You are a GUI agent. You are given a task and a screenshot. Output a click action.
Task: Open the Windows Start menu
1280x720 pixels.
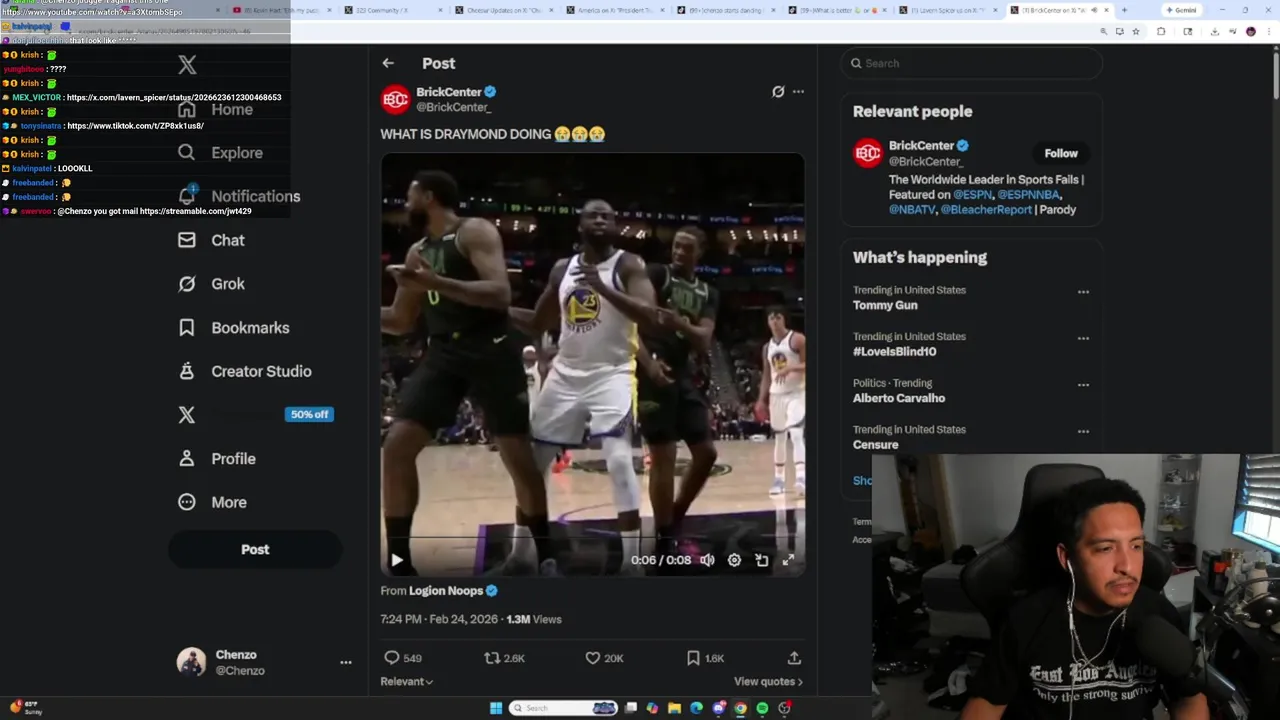(496, 708)
